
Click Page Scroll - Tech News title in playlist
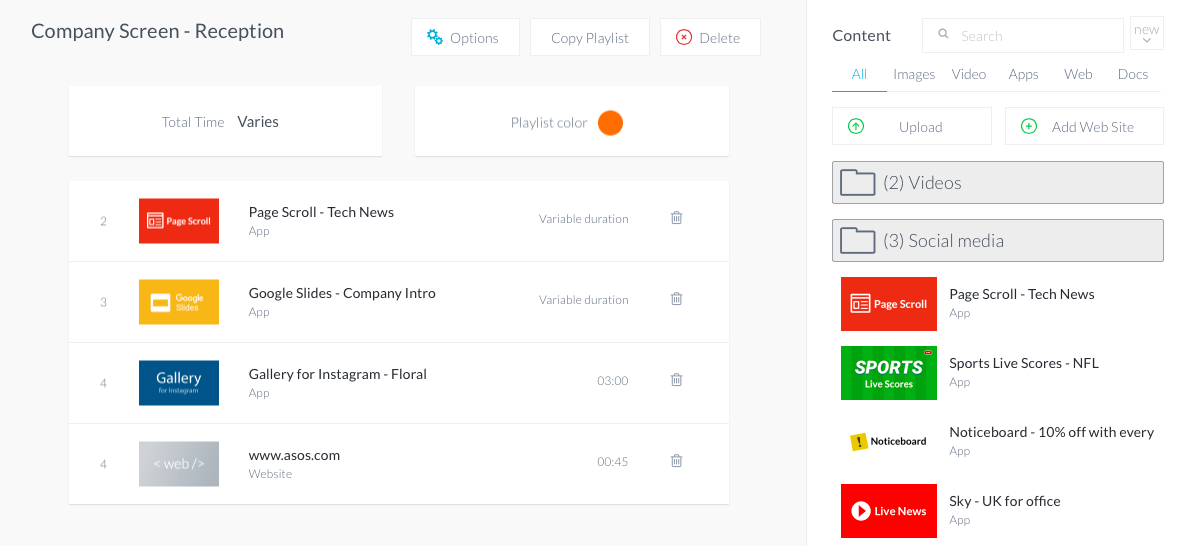[x=321, y=213]
